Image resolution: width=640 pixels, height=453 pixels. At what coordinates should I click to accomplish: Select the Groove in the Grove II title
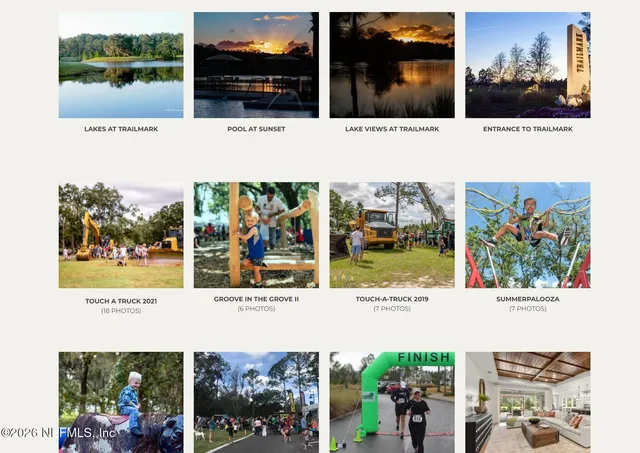click(x=256, y=299)
